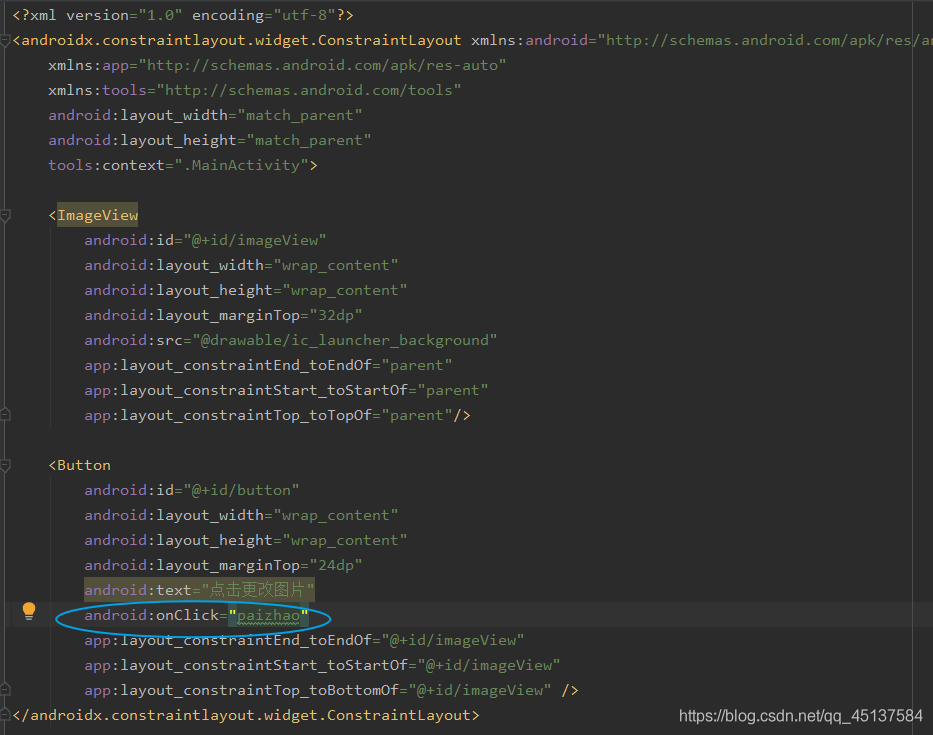Click the "@drawable/ic_launcher_background" src value
The image size is (933, 735).
pyautogui.click(x=345, y=340)
